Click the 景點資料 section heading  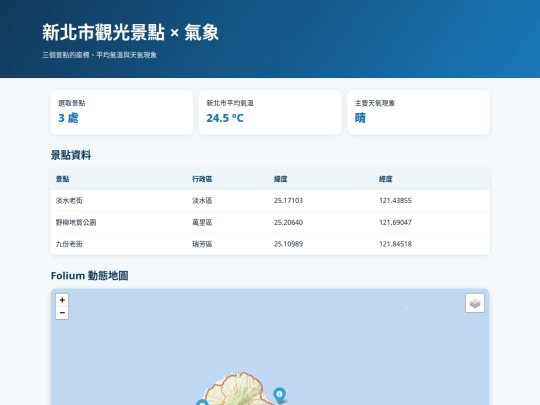71,155
